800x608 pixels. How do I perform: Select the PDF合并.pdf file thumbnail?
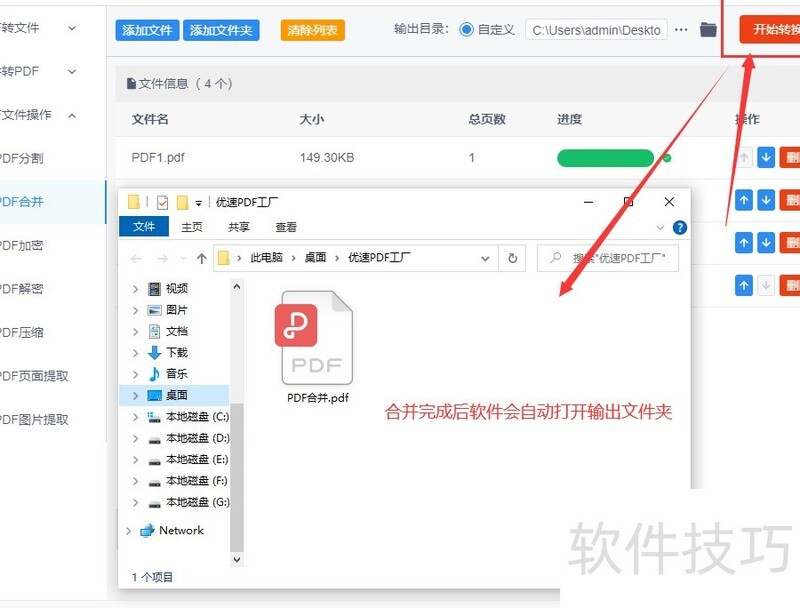315,340
